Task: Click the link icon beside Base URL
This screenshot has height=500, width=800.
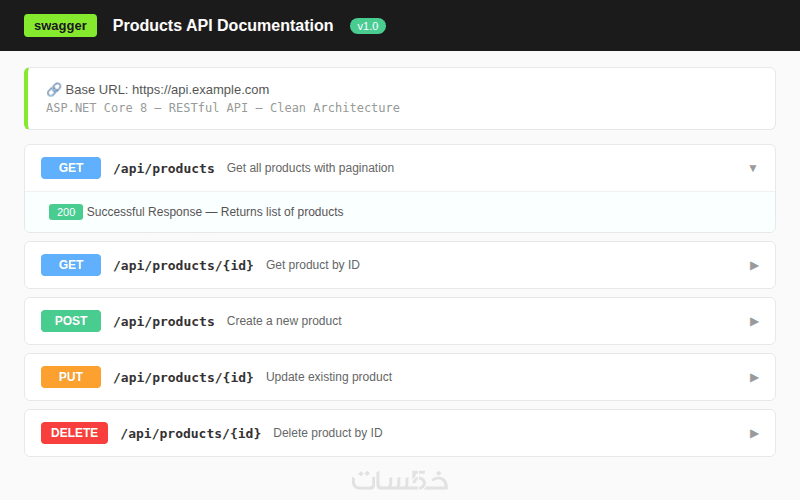Action: [x=54, y=89]
